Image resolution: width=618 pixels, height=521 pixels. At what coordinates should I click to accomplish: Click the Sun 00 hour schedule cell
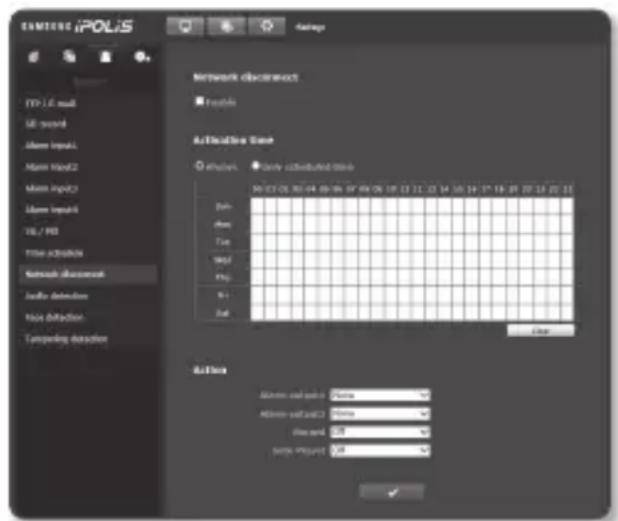click(257, 207)
